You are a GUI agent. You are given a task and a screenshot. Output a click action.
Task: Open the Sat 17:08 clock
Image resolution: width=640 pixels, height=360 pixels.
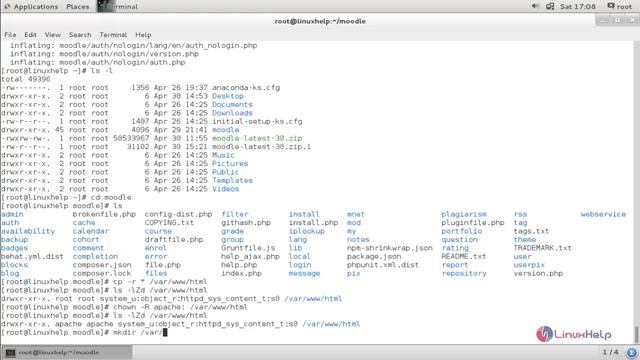click(578, 7)
